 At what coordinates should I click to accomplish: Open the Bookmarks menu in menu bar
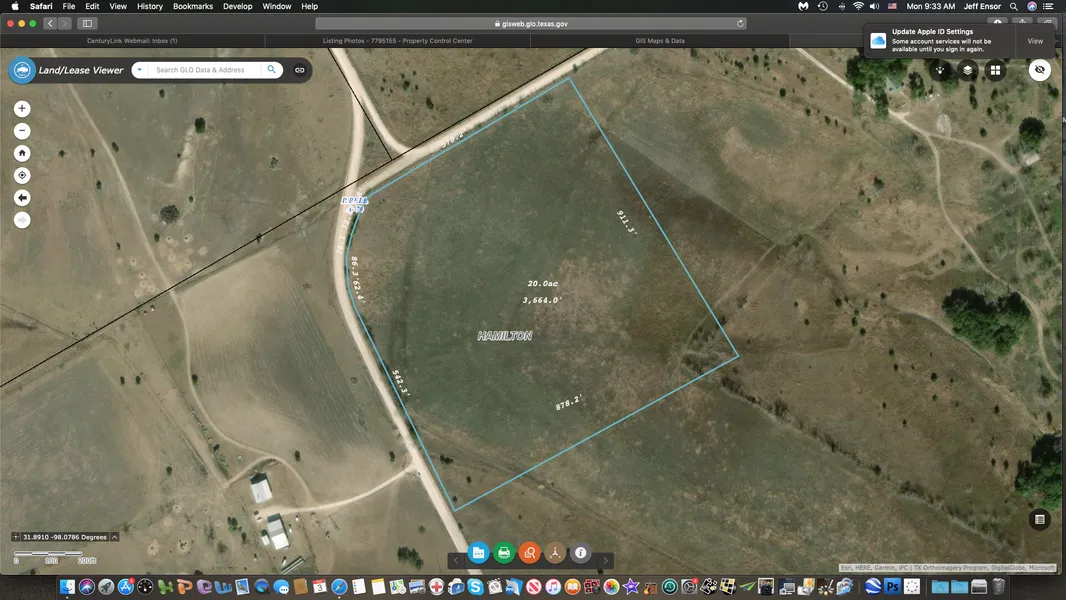click(192, 6)
